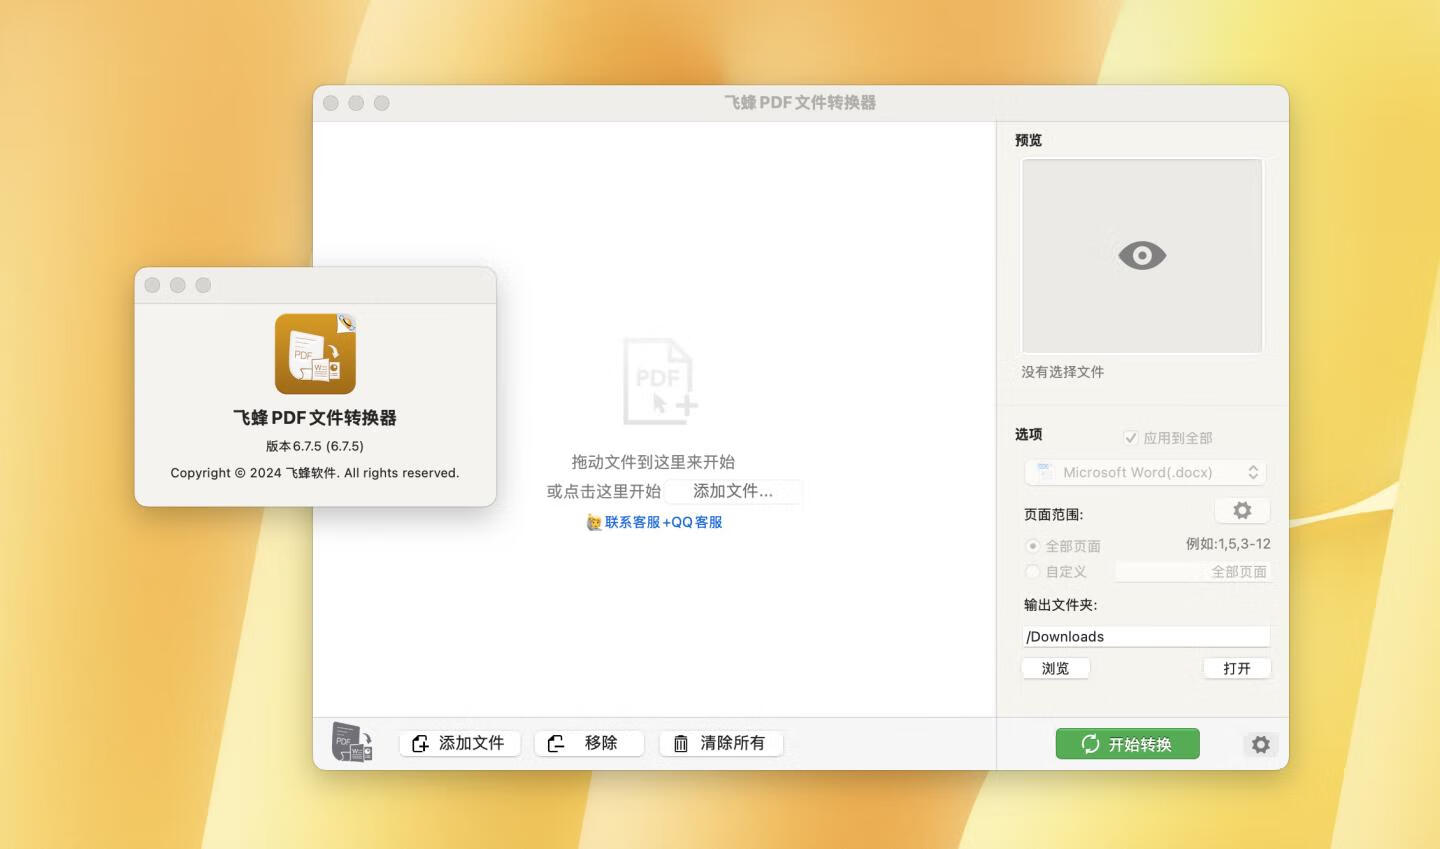Click the chevron arrows on the format selector
Screen dimensions: 1440x849
coord(1255,472)
